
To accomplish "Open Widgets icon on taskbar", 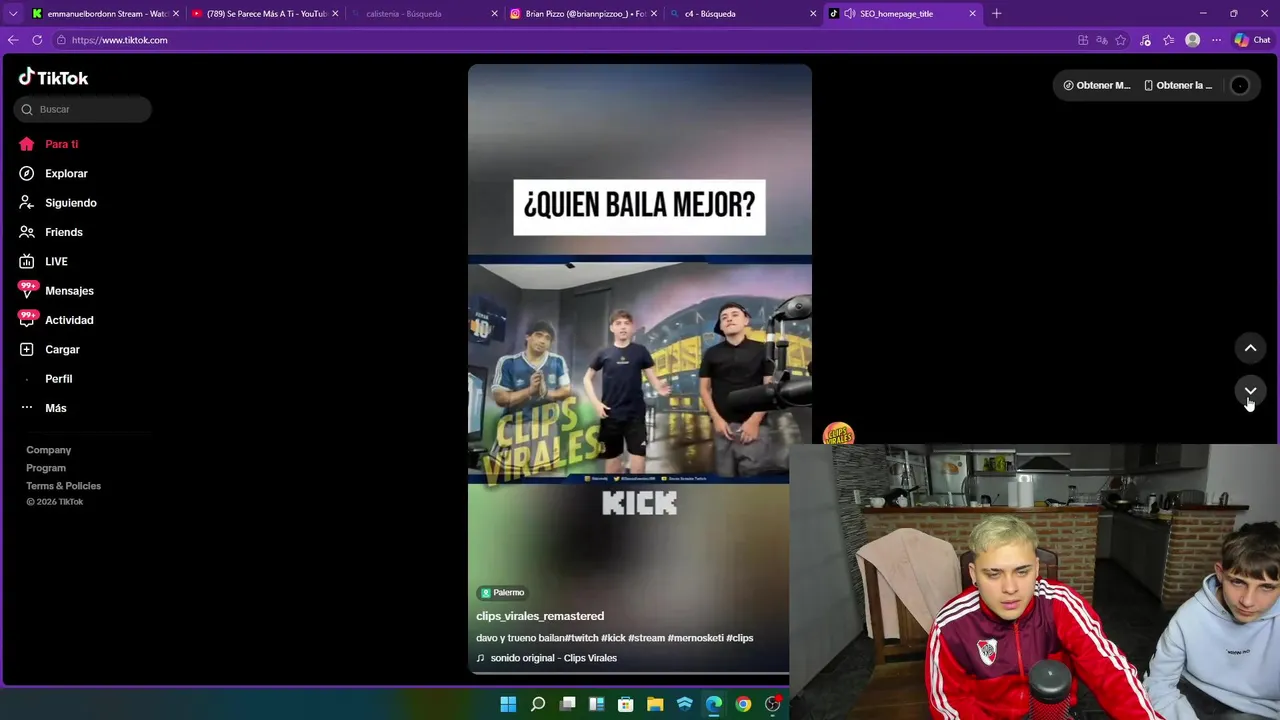I will click(596, 704).
